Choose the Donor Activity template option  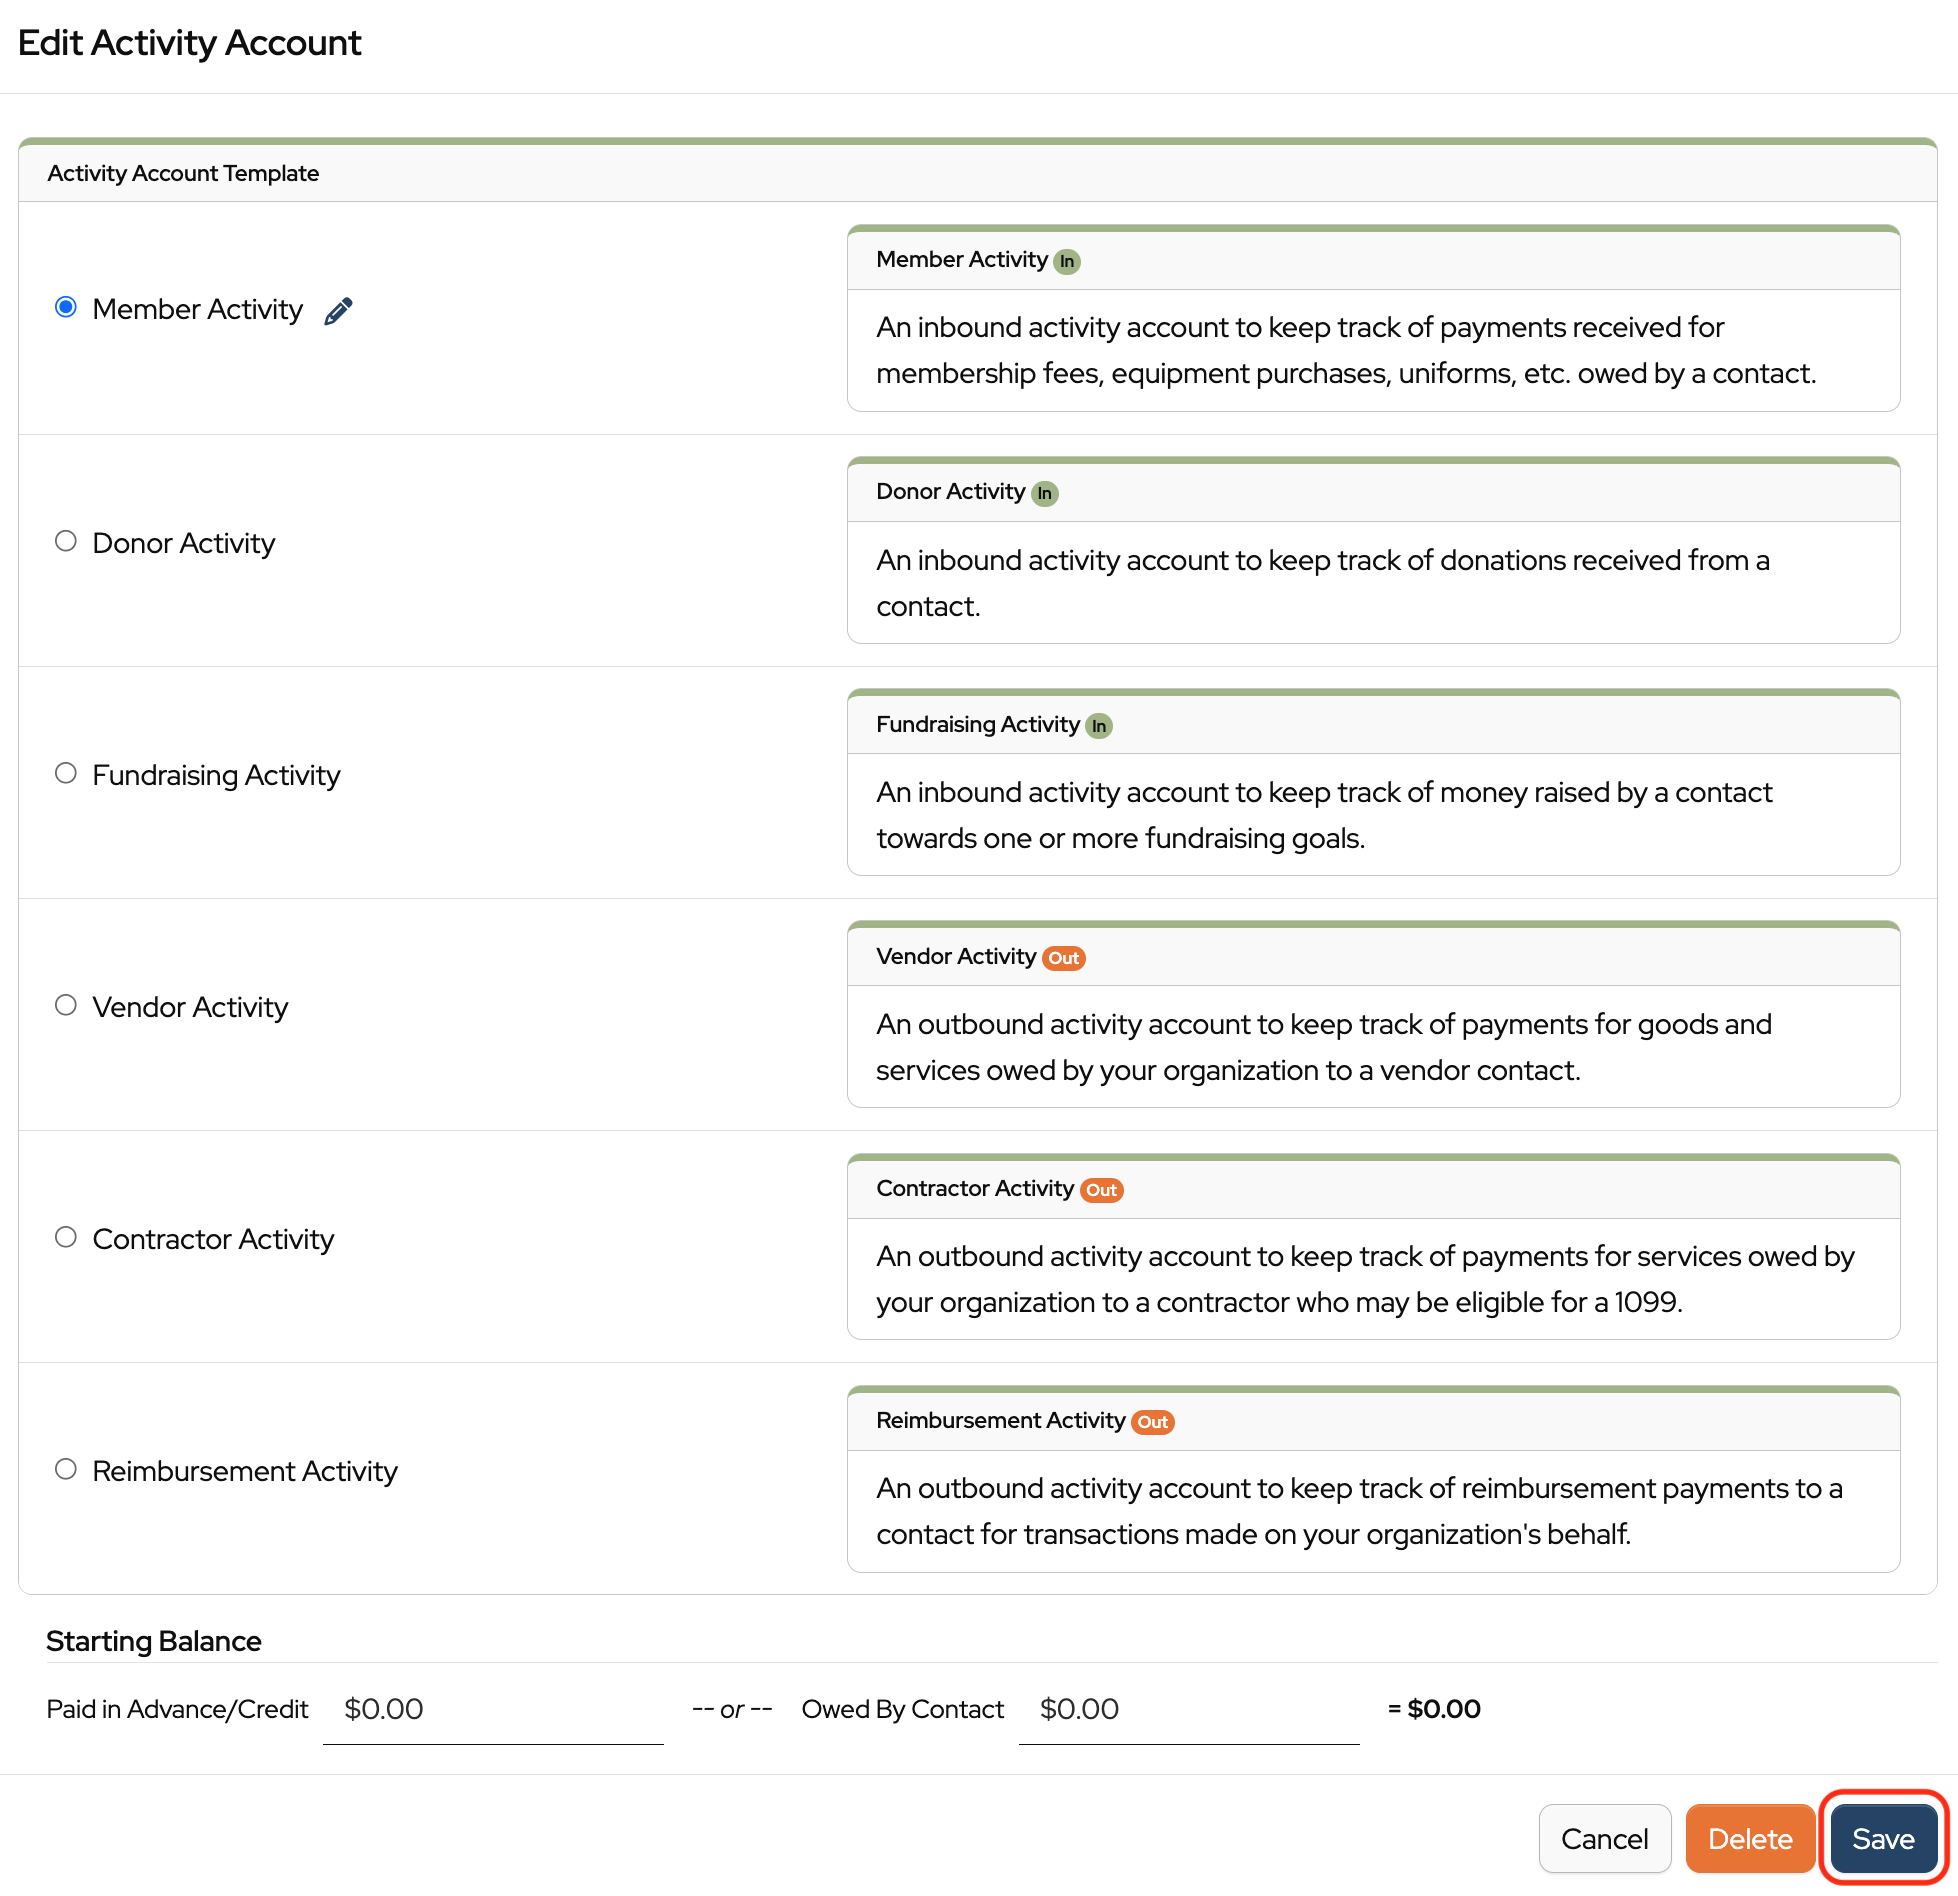pos(66,541)
